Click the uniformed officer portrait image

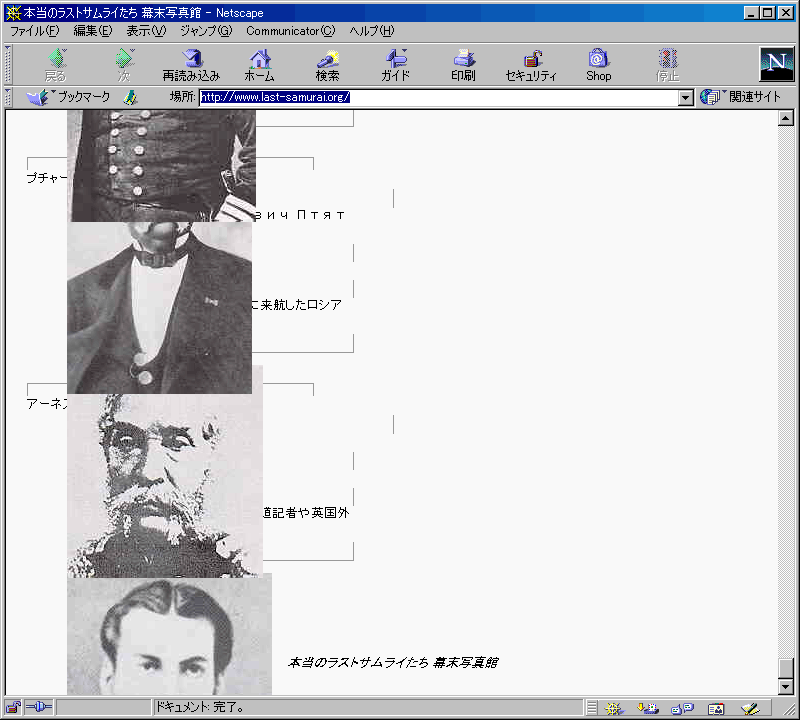click(x=161, y=166)
